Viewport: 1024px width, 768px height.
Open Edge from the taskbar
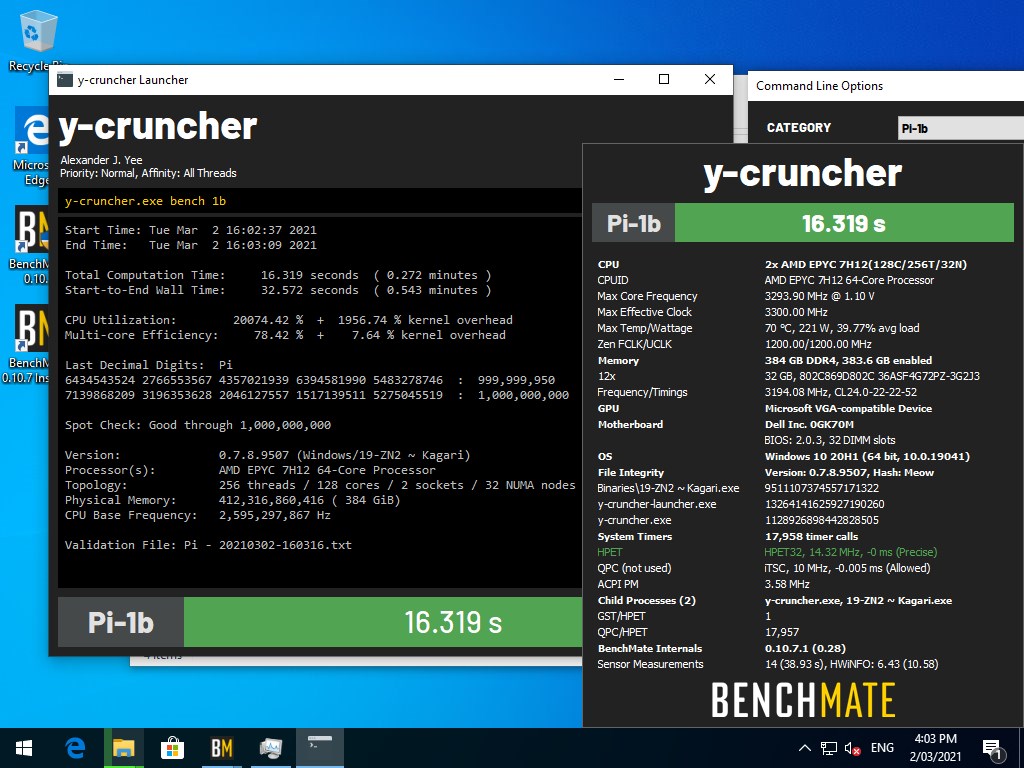75,748
